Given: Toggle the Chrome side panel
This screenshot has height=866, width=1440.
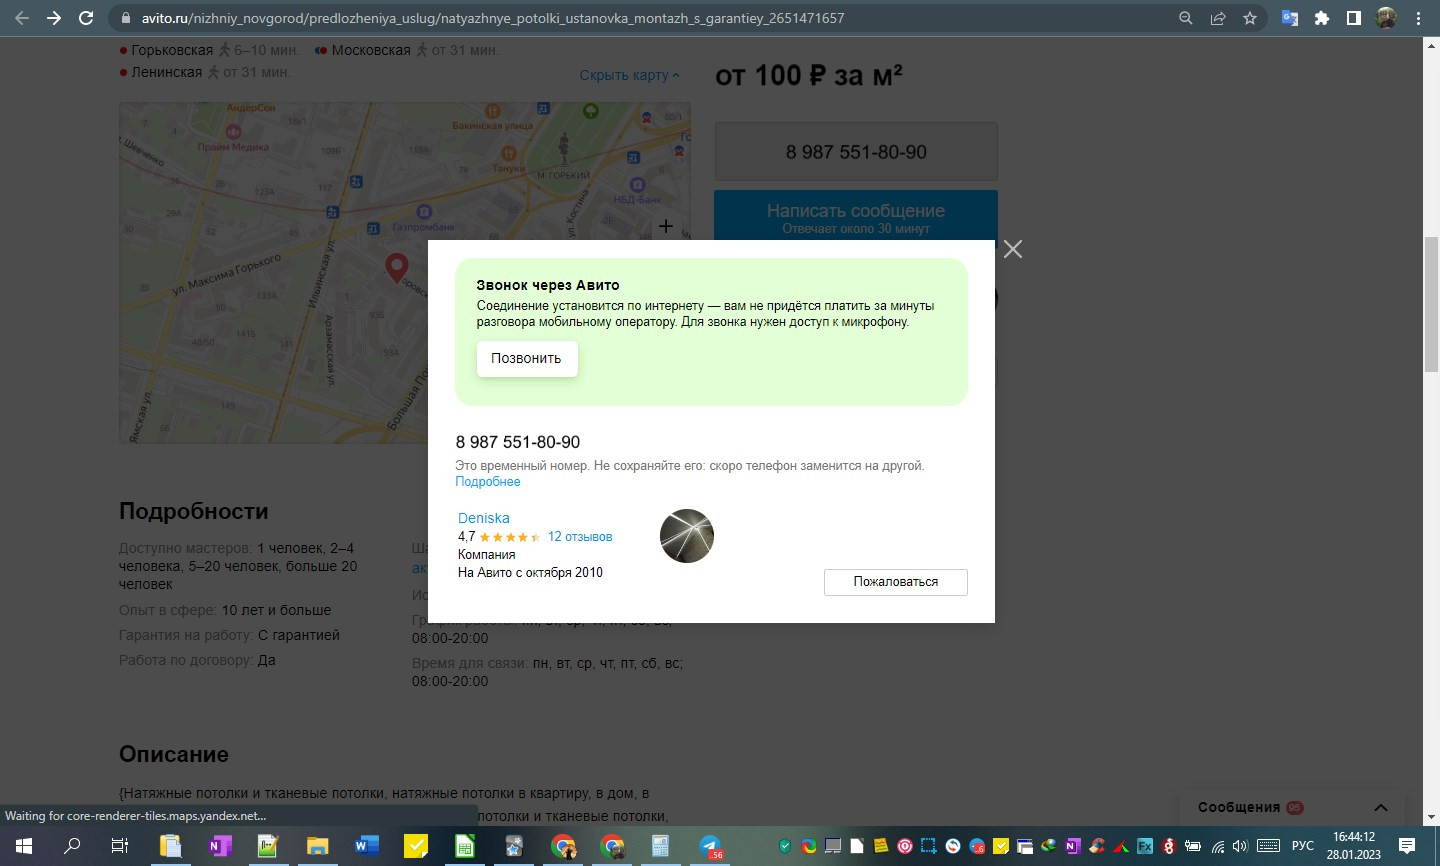Looking at the screenshot, I should coord(1354,18).
